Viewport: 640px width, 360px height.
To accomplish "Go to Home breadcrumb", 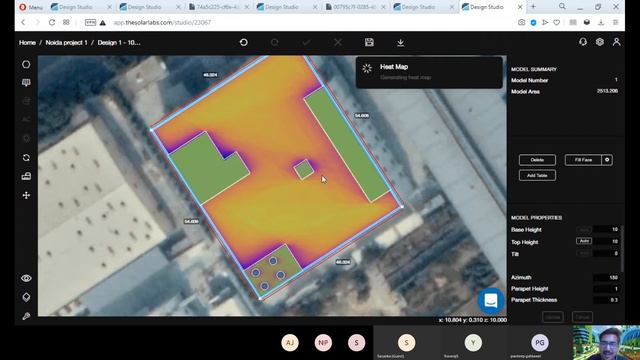I will click(x=27, y=42).
